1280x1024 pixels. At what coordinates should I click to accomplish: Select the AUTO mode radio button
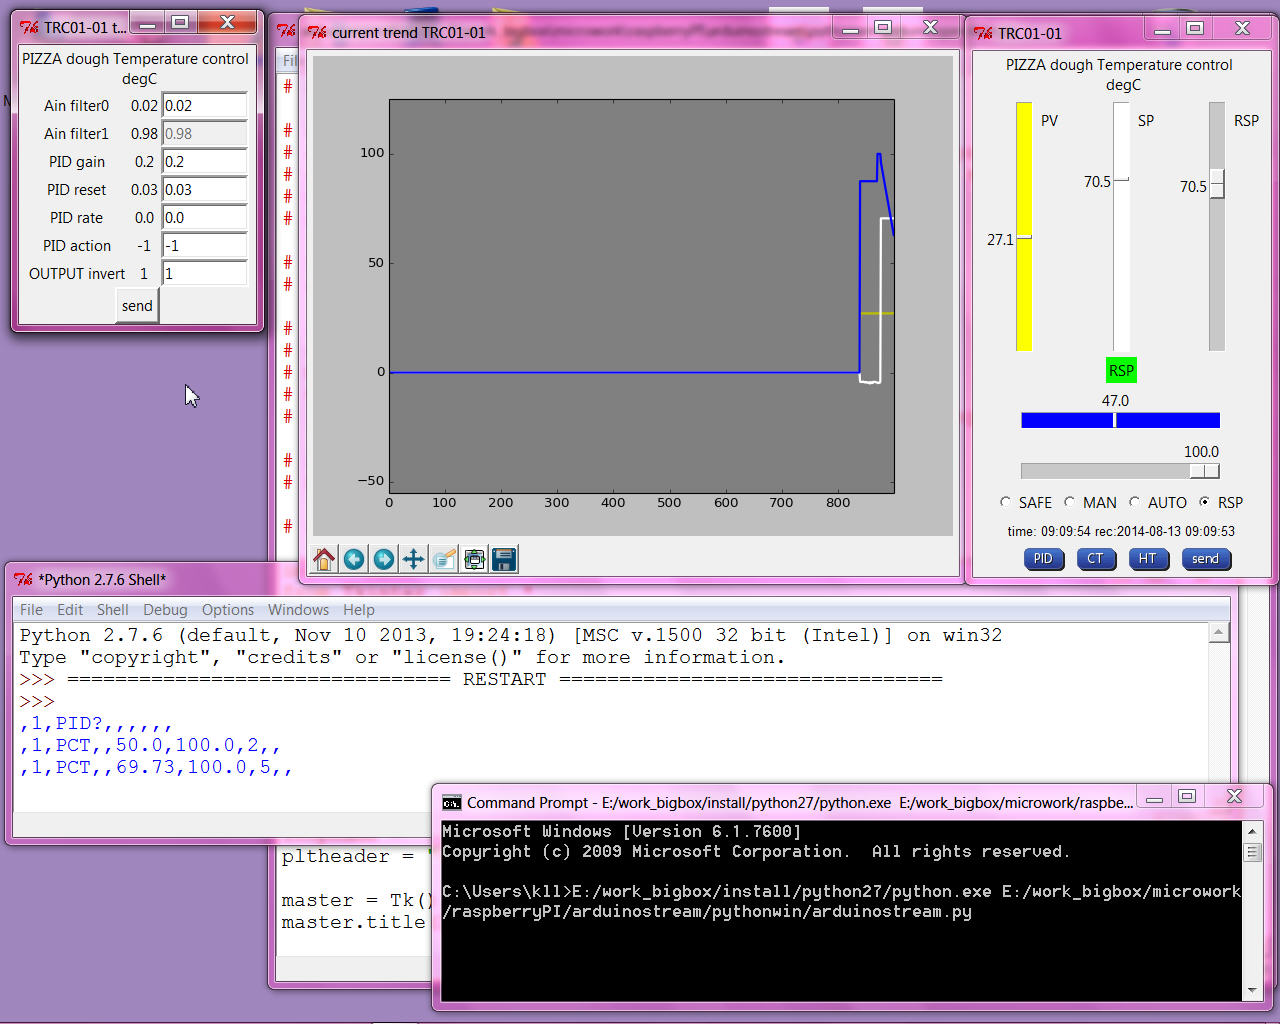pos(1134,502)
